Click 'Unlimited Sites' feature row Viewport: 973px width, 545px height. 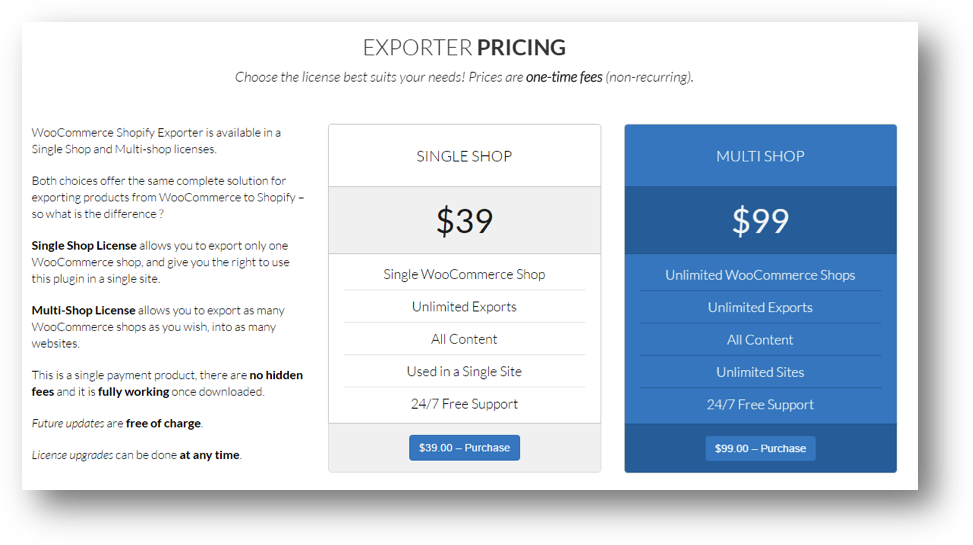pos(760,372)
